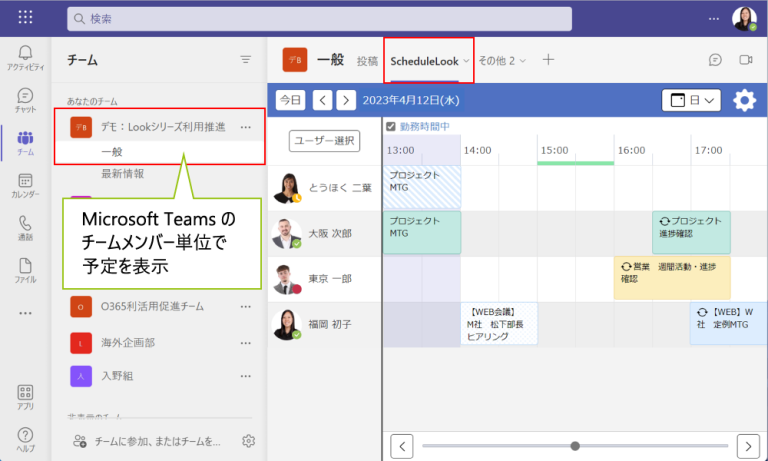Image resolution: width=768 pixels, height=461 pixels.
Task: Open the 日 view dropdown
Action: pyautogui.click(x=691, y=100)
